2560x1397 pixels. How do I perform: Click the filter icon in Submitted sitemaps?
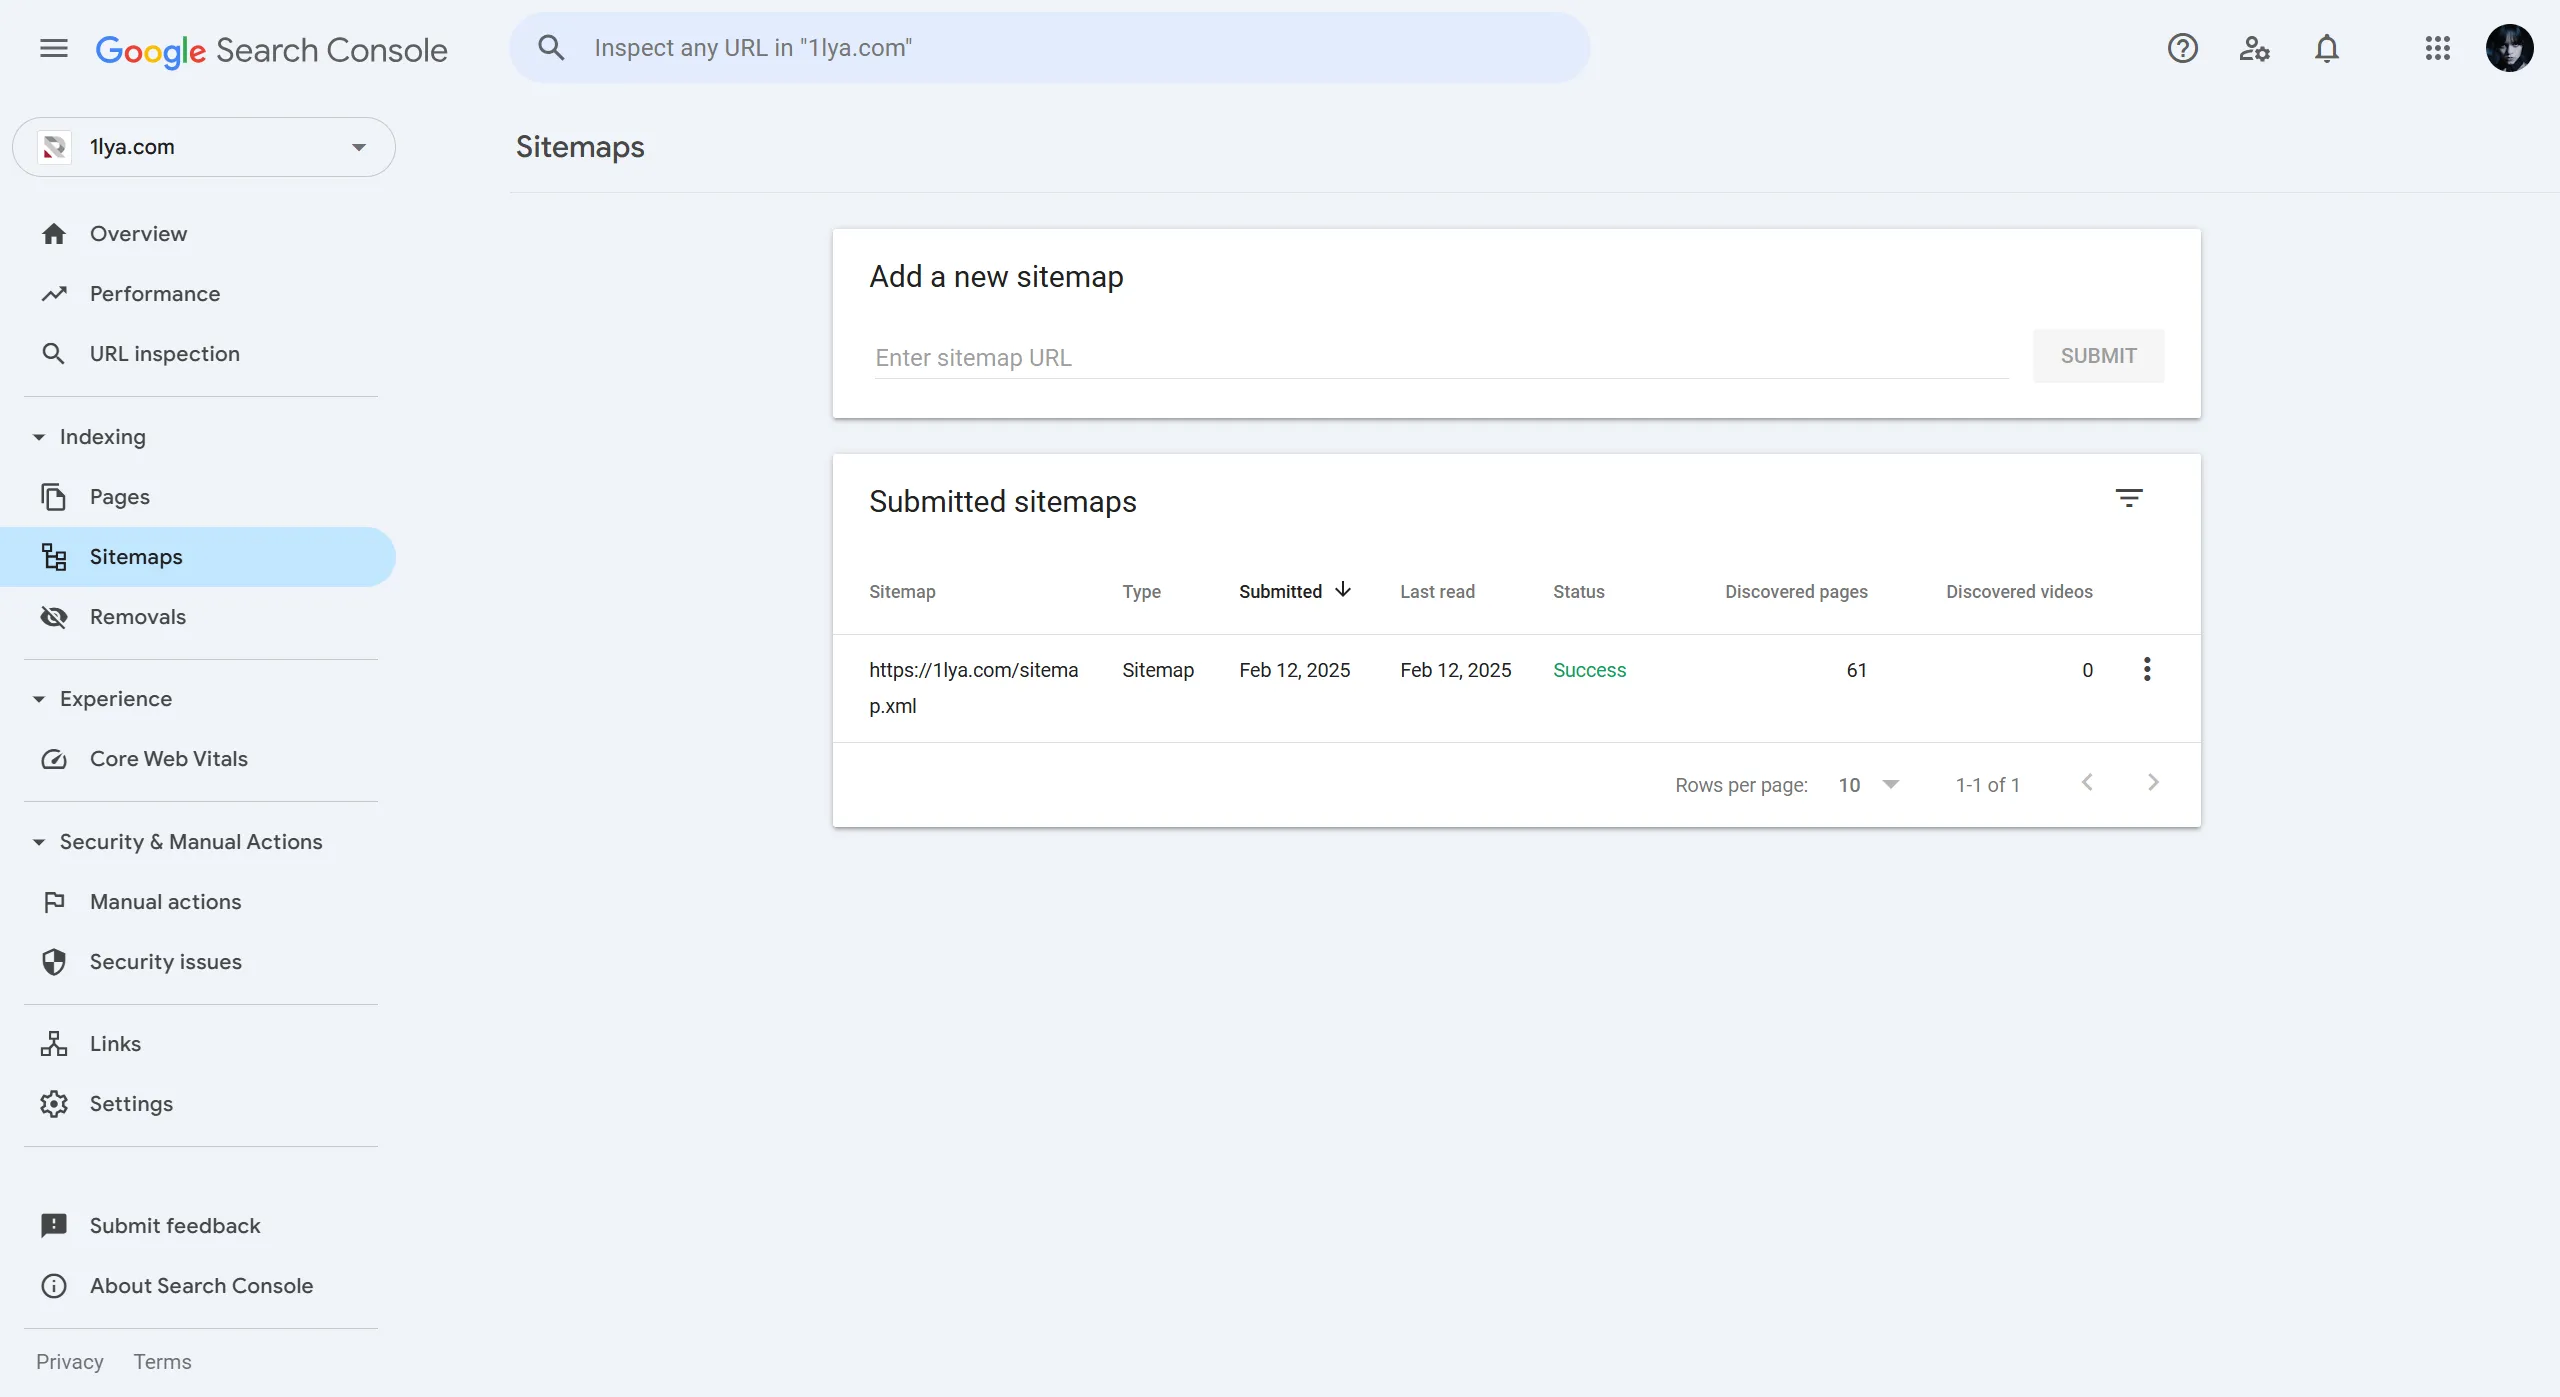coord(2129,498)
